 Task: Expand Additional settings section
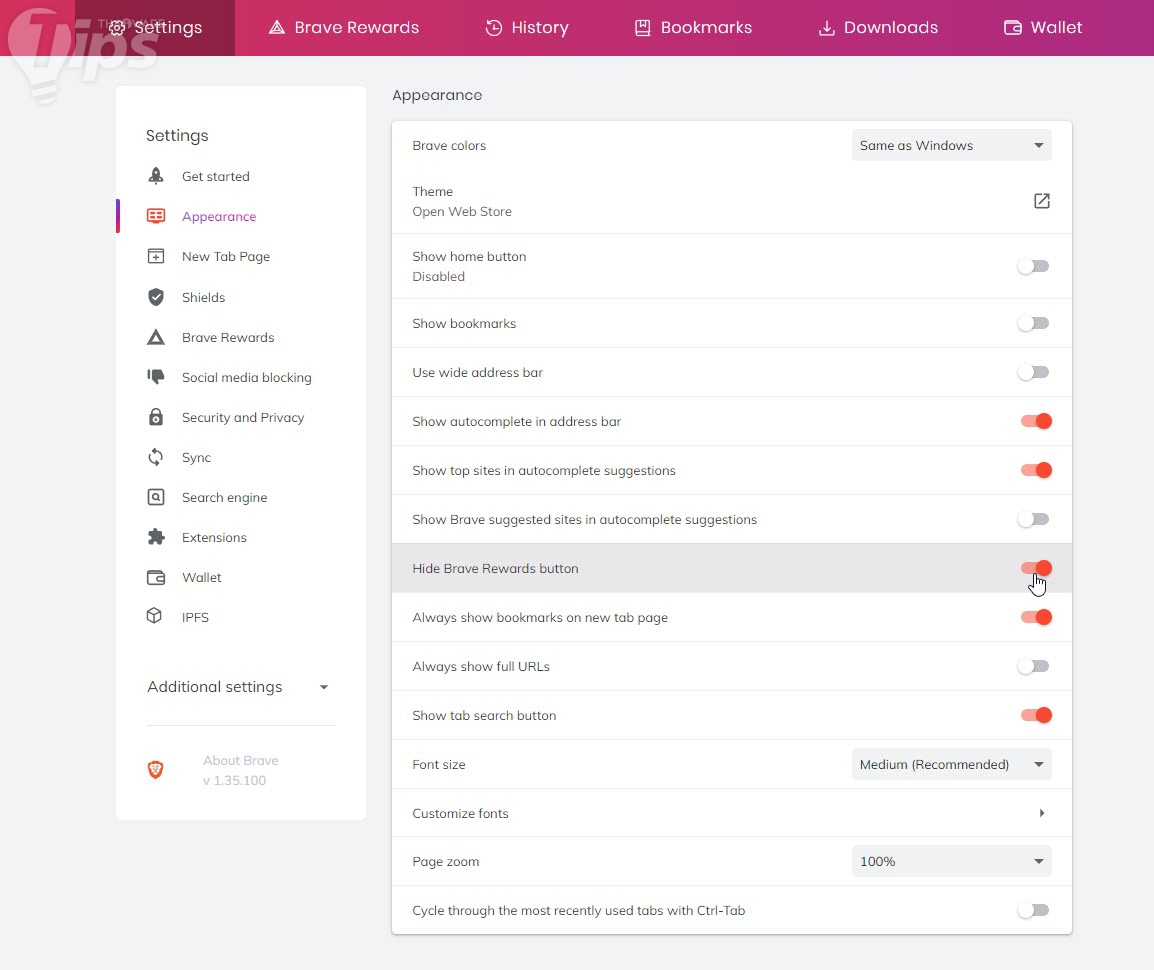click(238, 687)
